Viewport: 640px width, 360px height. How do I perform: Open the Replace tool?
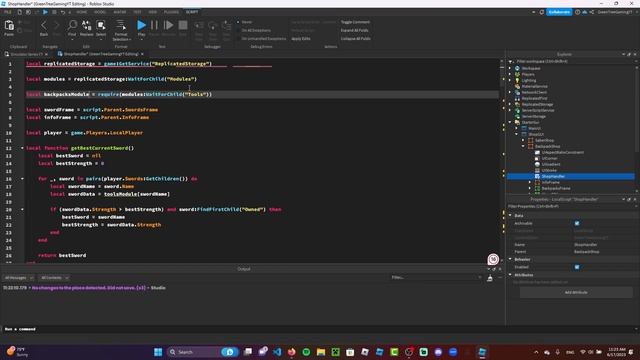[87, 28]
